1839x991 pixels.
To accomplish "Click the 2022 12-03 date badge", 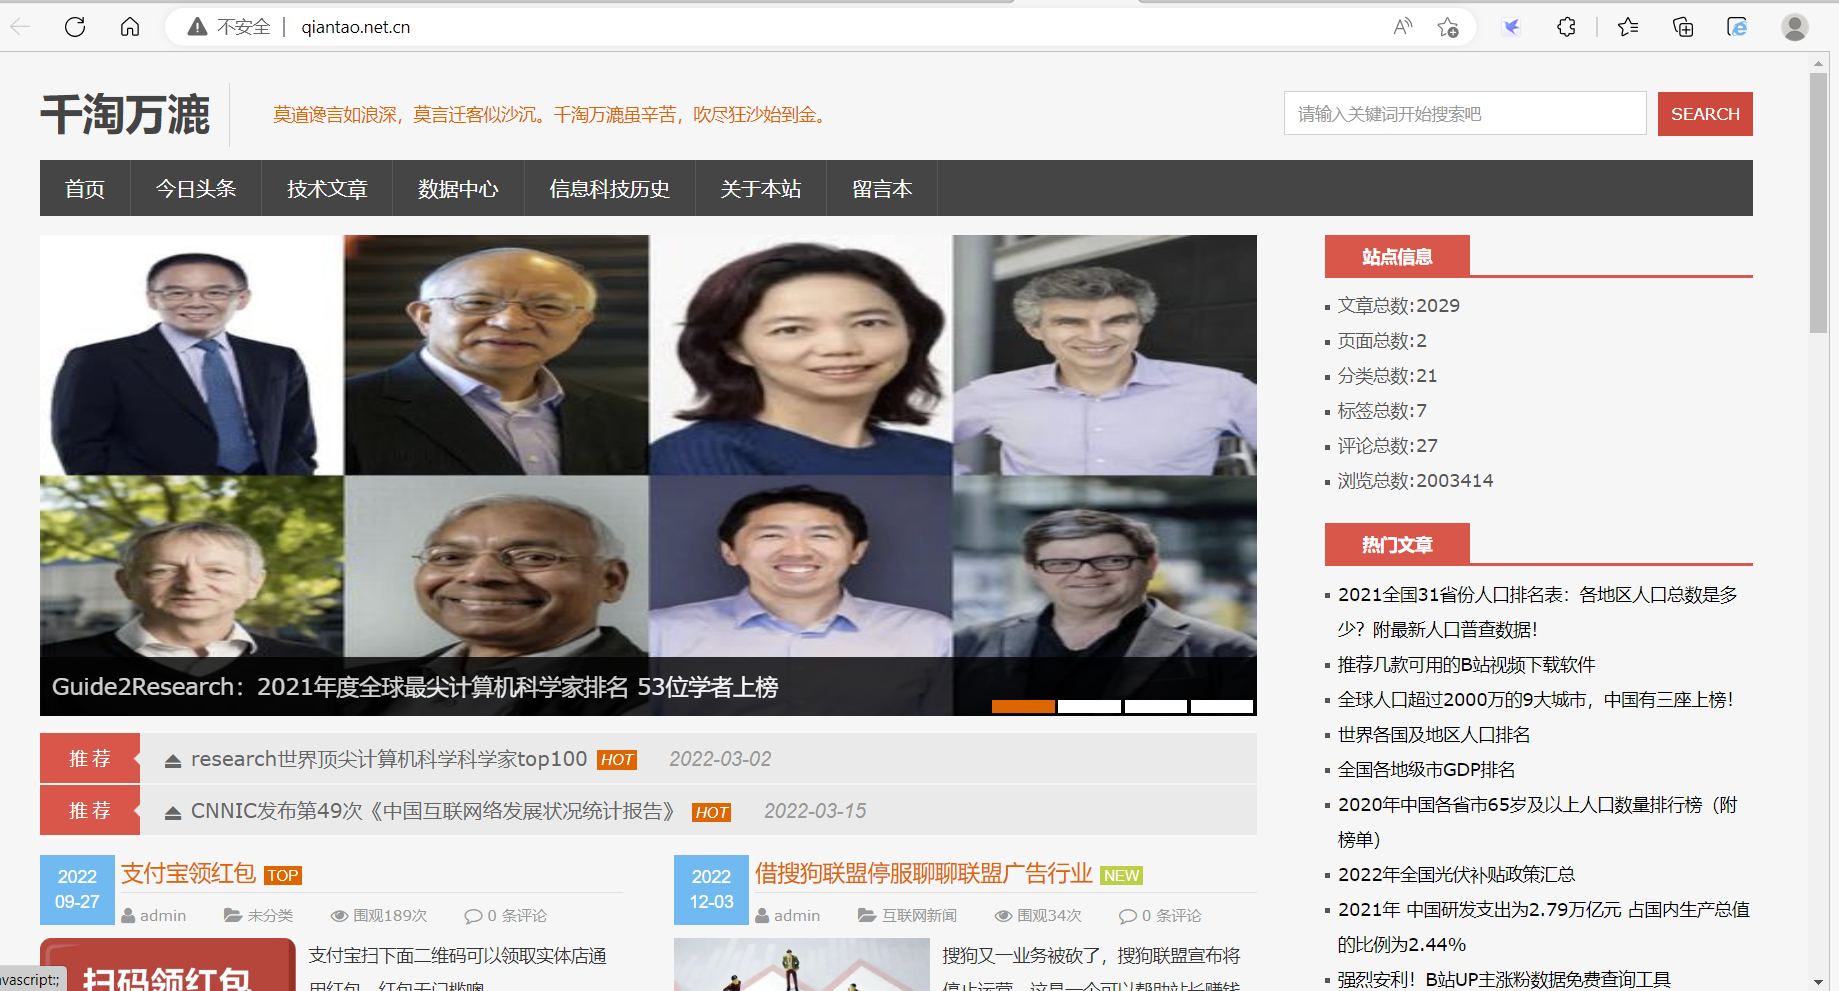I will (711, 889).
